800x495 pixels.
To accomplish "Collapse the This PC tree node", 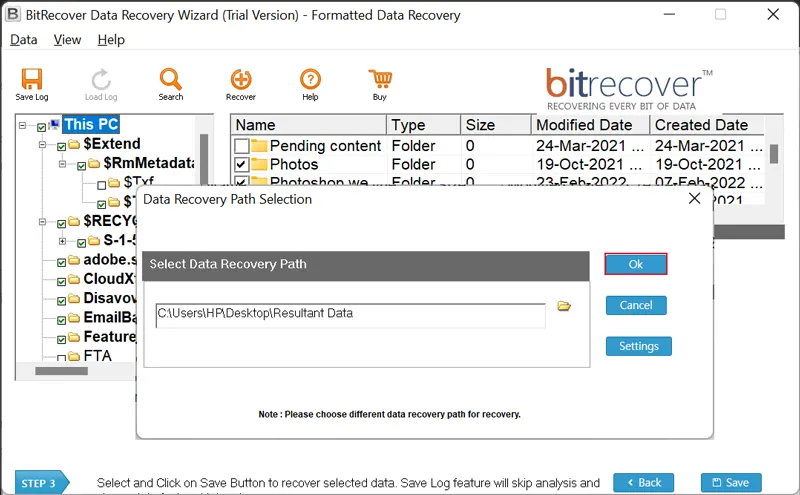I will [22, 125].
